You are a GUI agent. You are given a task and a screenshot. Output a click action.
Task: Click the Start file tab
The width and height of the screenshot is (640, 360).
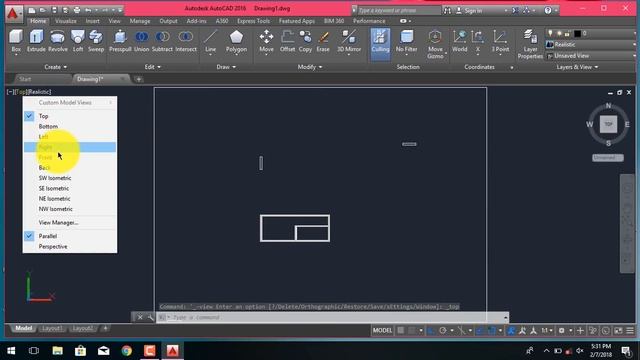point(25,79)
